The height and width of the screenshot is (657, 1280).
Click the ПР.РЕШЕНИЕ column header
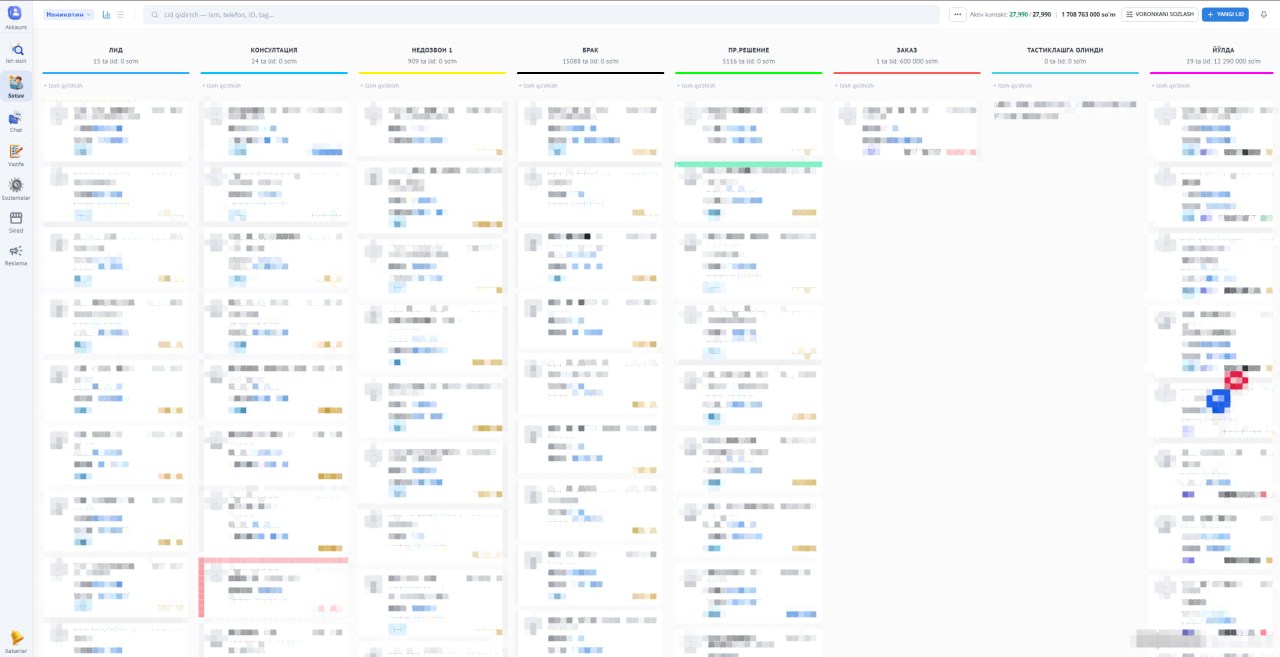pyautogui.click(x=748, y=50)
